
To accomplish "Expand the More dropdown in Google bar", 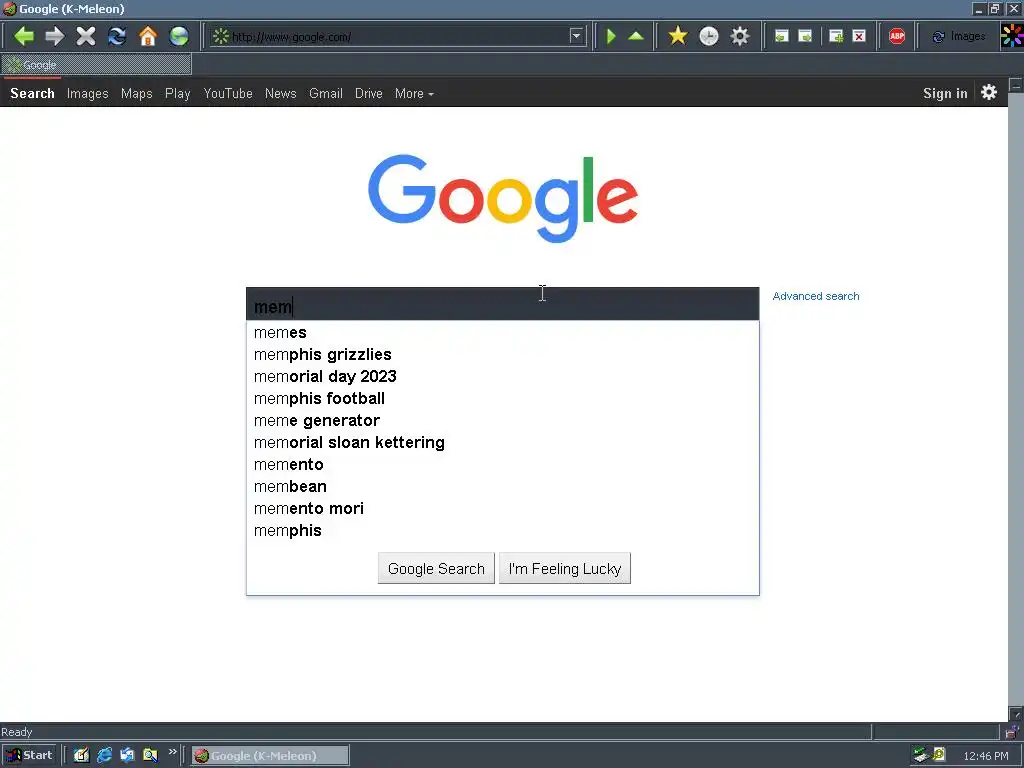I will click(414, 93).
